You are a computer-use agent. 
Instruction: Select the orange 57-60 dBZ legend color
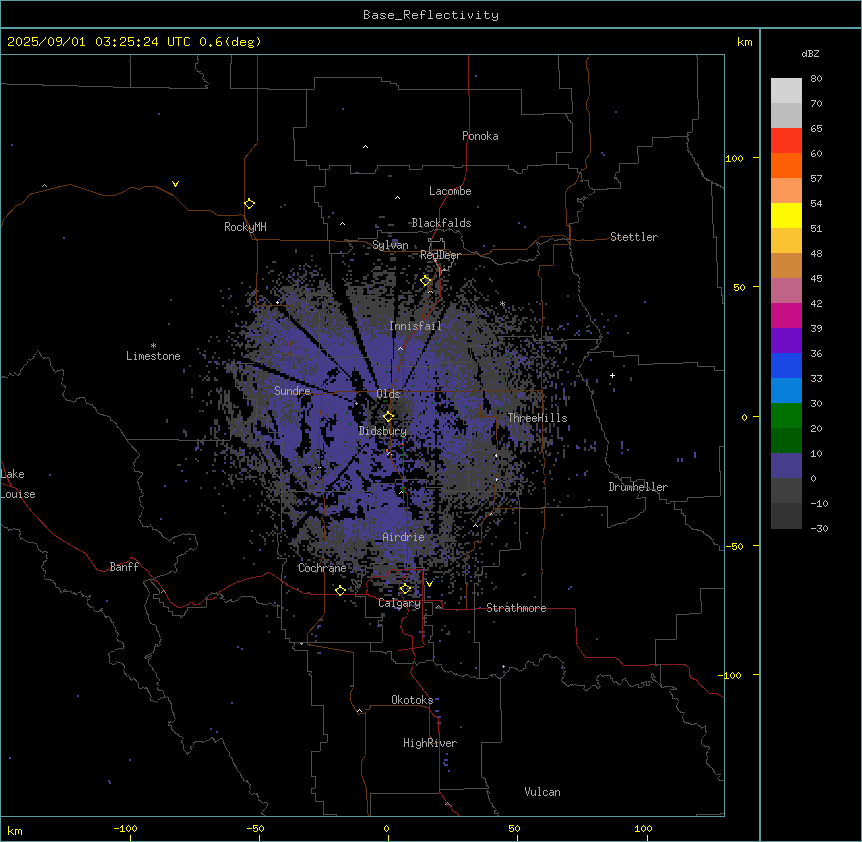pyautogui.click(x=786, y=165)
